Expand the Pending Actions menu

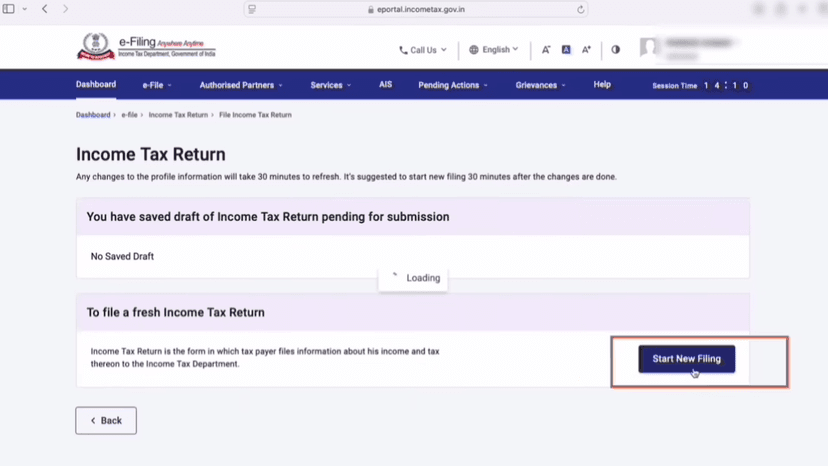tap(453, 85)
